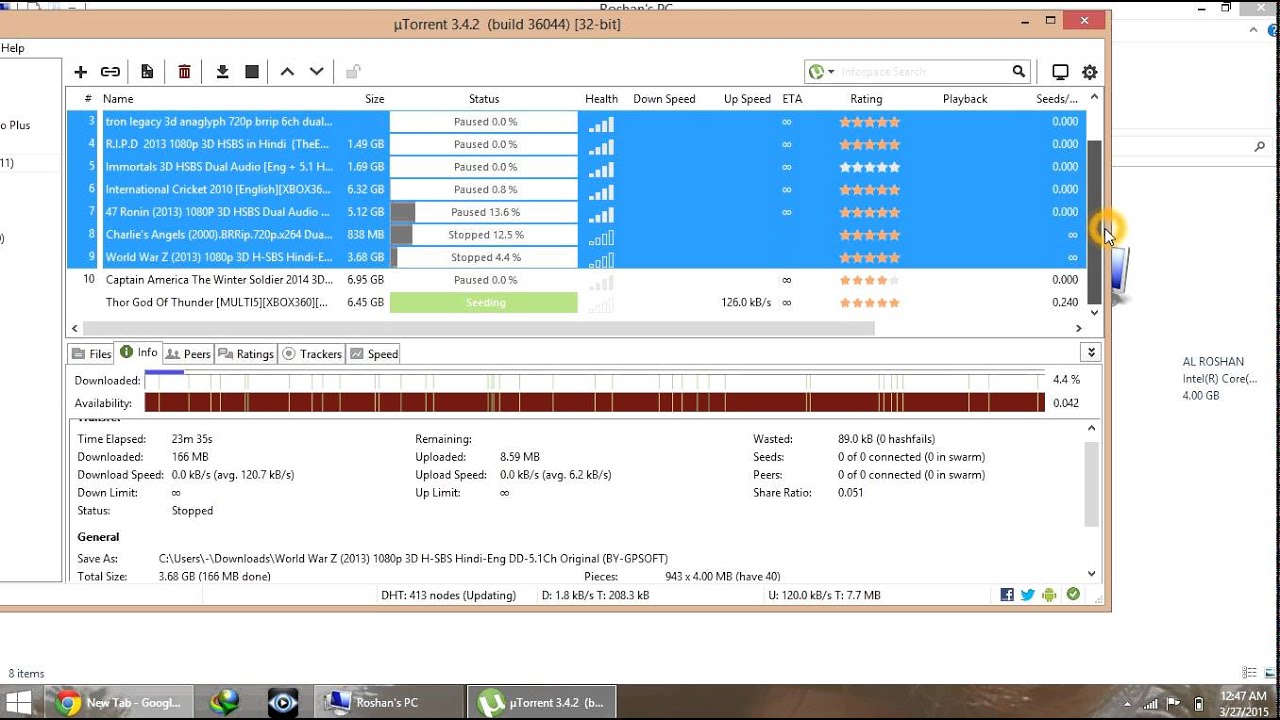Click star rating of Immortals 3D row
Image resolution: width=1280 pixels, height=720 pixels.
(869, 167)
